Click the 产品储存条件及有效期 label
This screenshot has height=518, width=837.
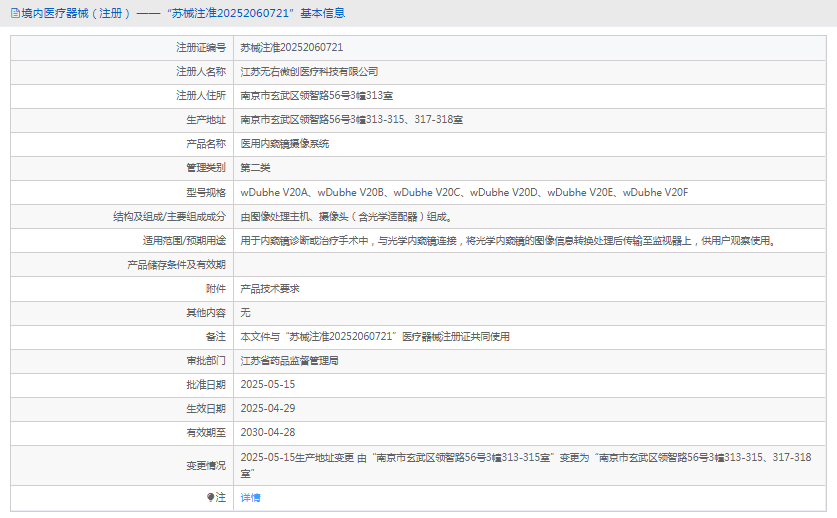pos(176,265)
